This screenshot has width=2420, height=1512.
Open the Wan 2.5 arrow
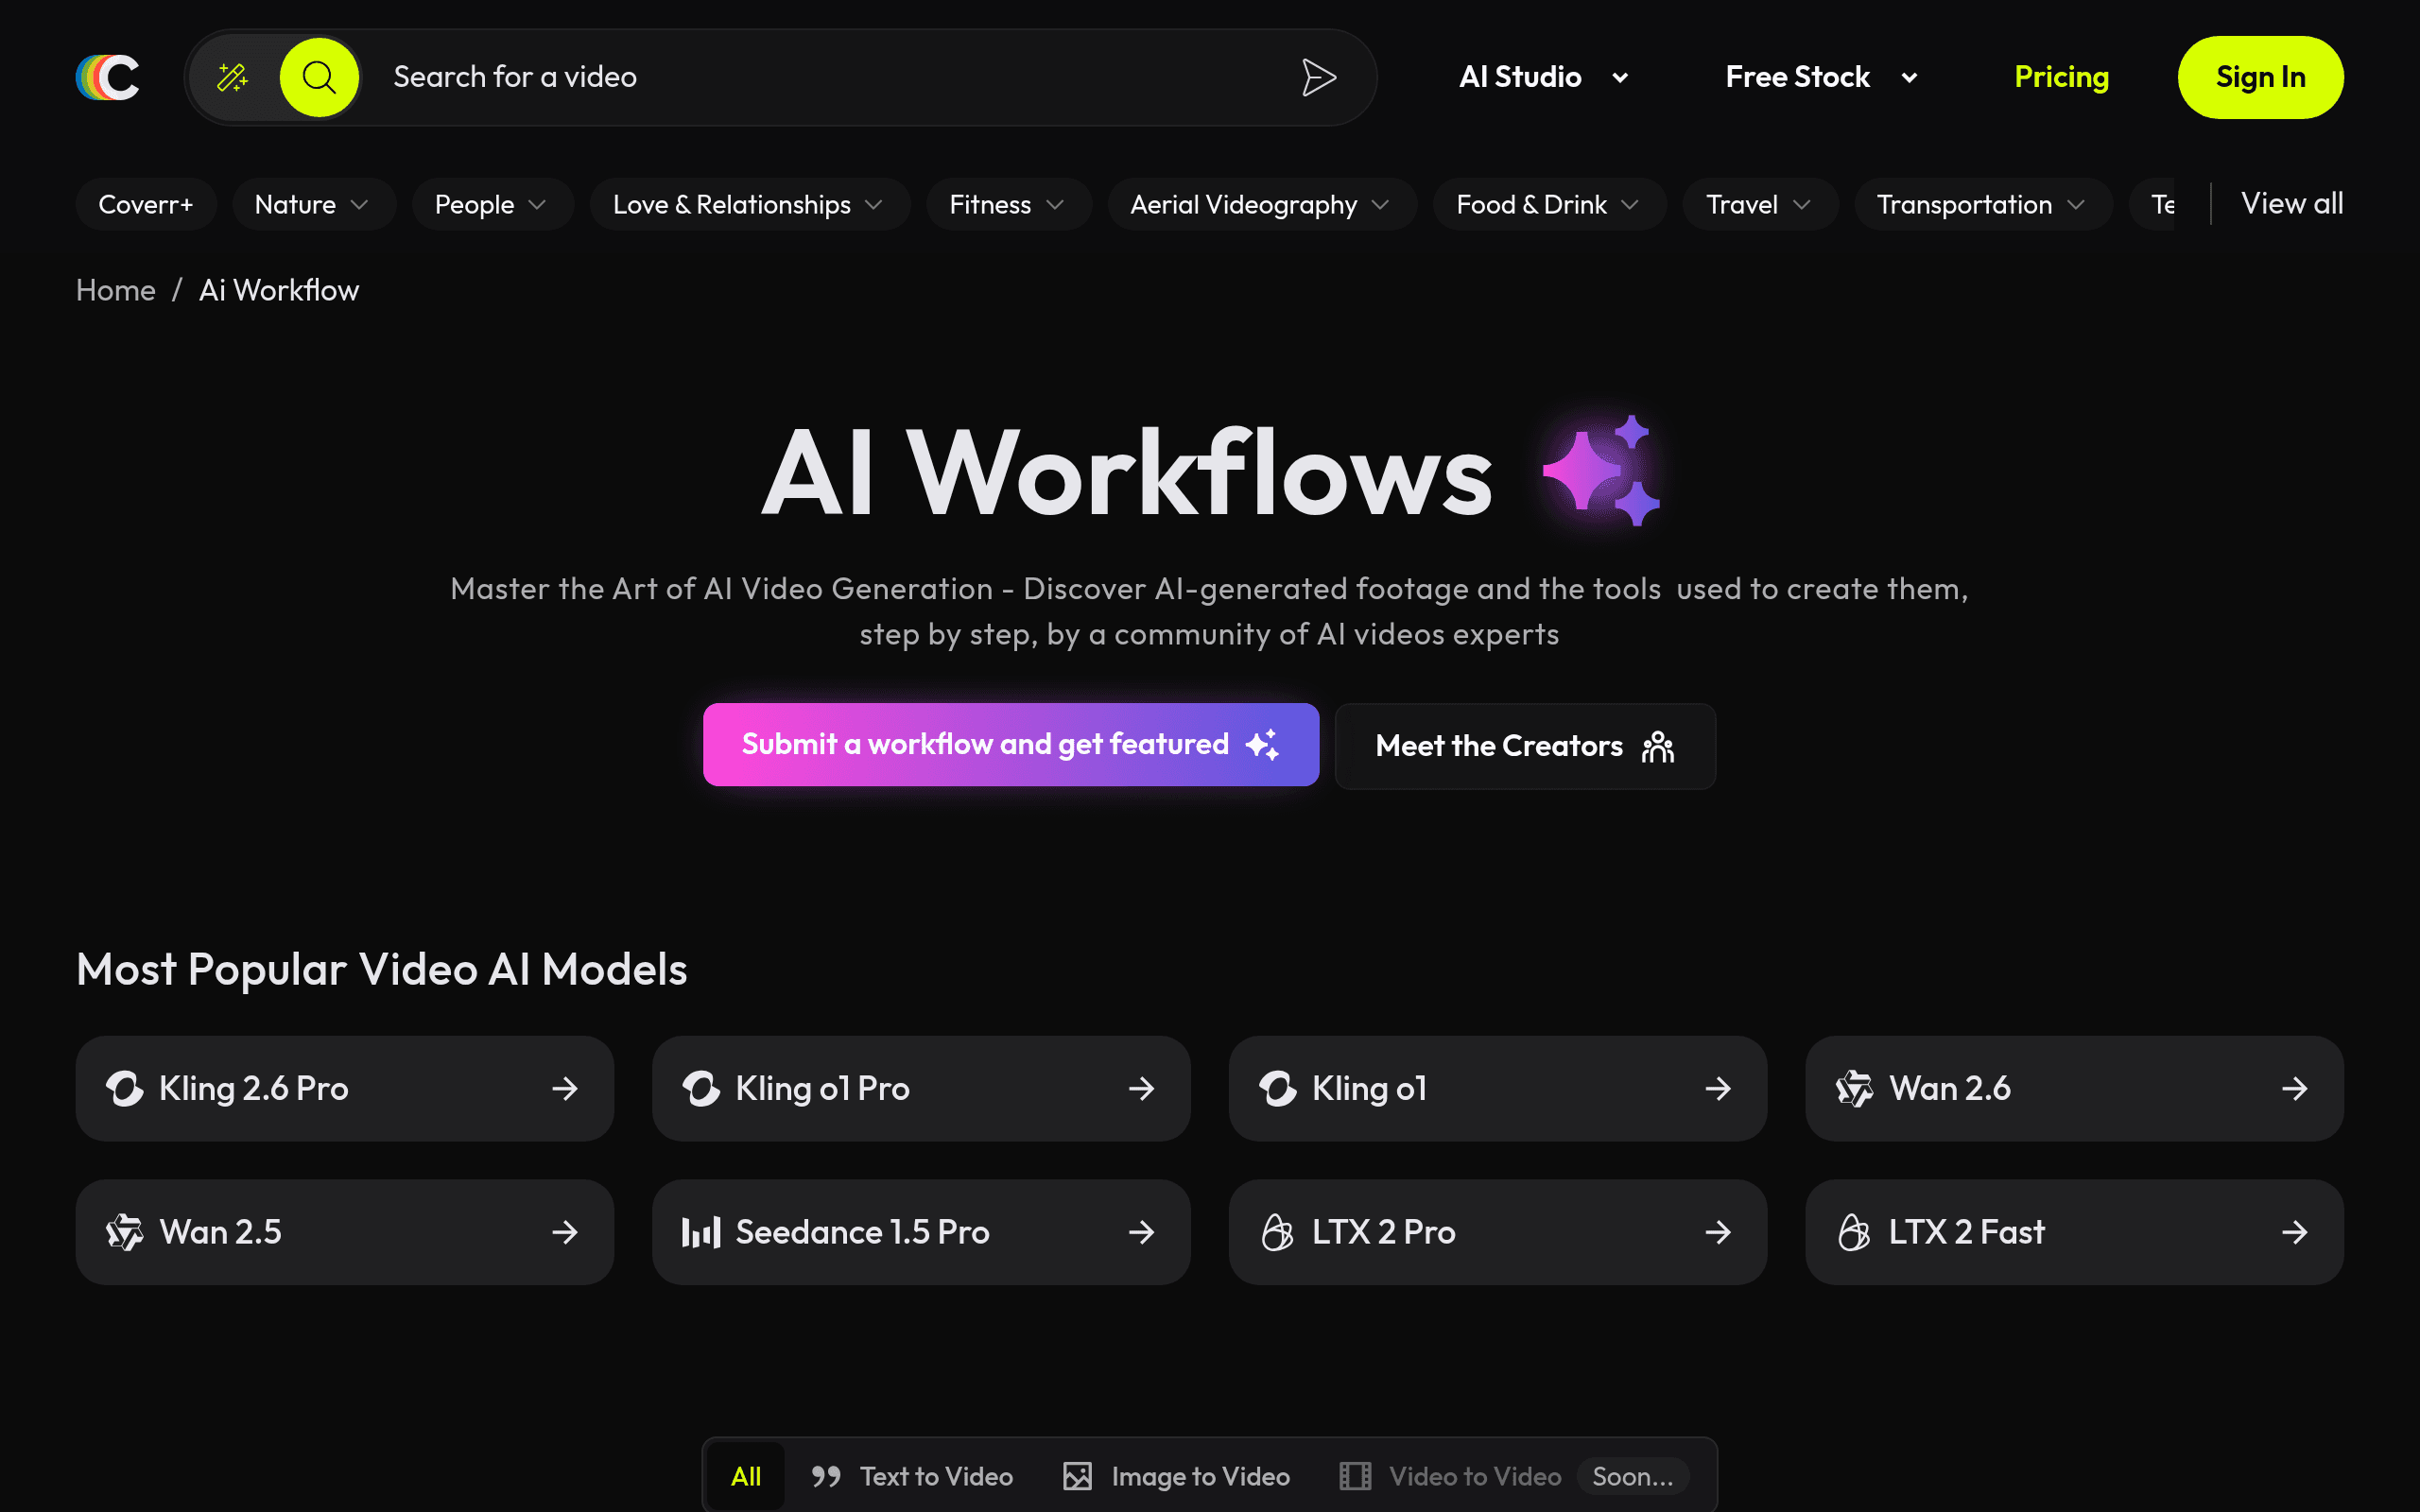(x=565, y=1232)
